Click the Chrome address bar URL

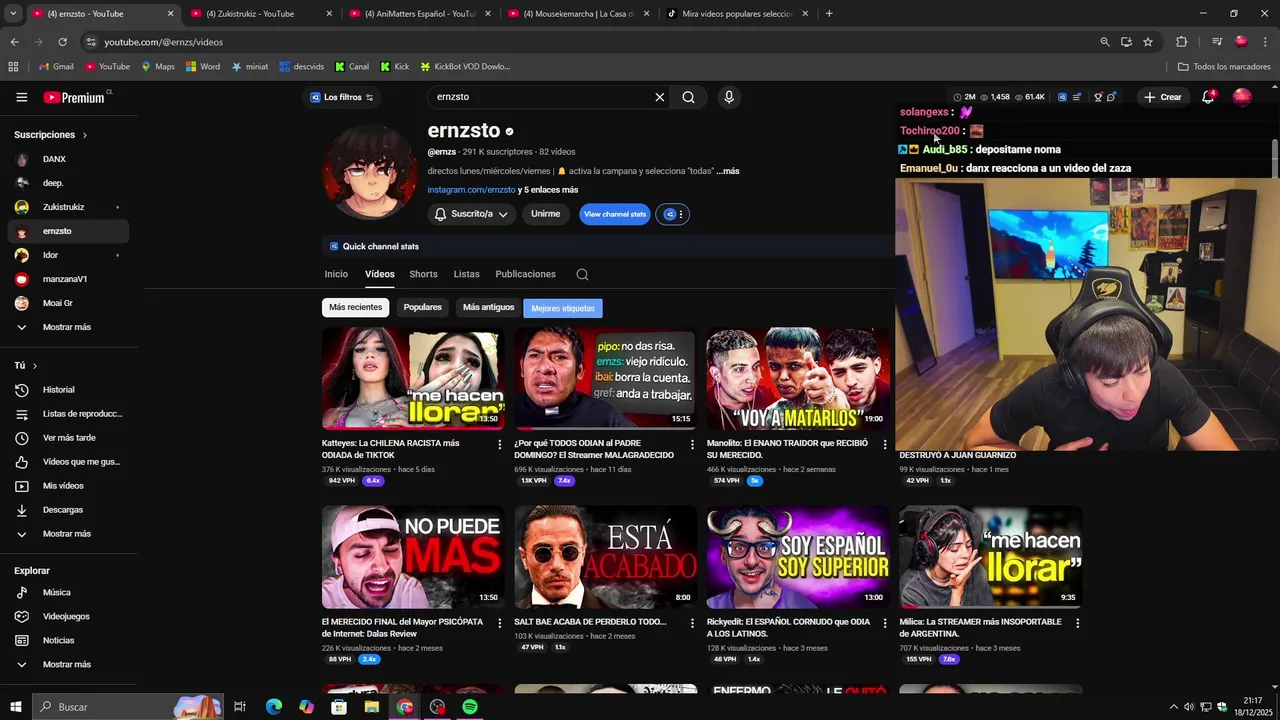163,42
